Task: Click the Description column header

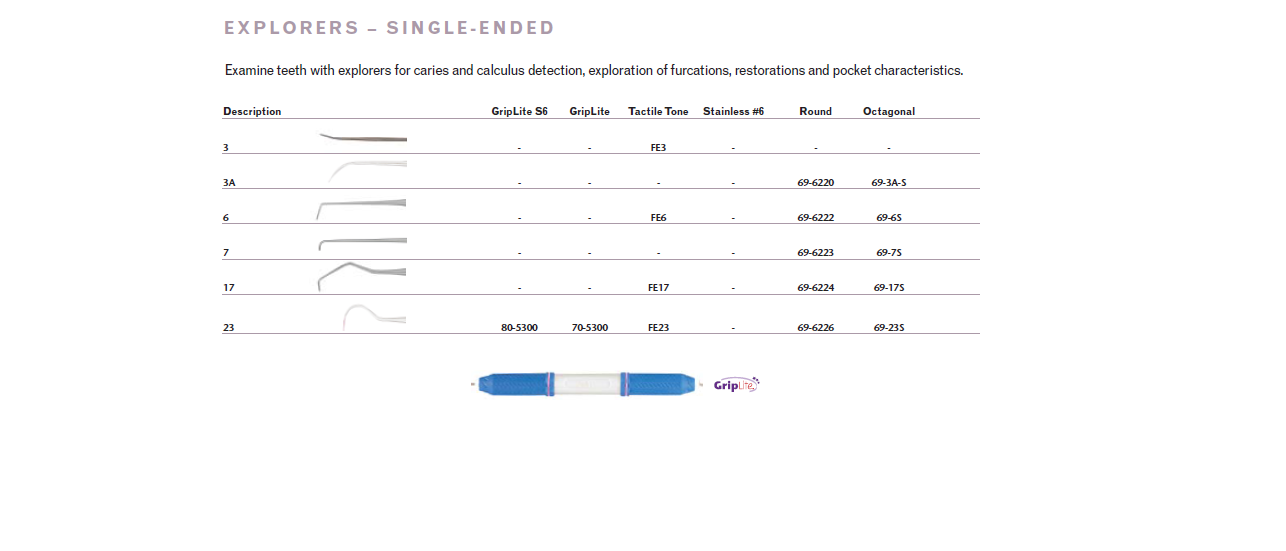Action: coord(252,112)
